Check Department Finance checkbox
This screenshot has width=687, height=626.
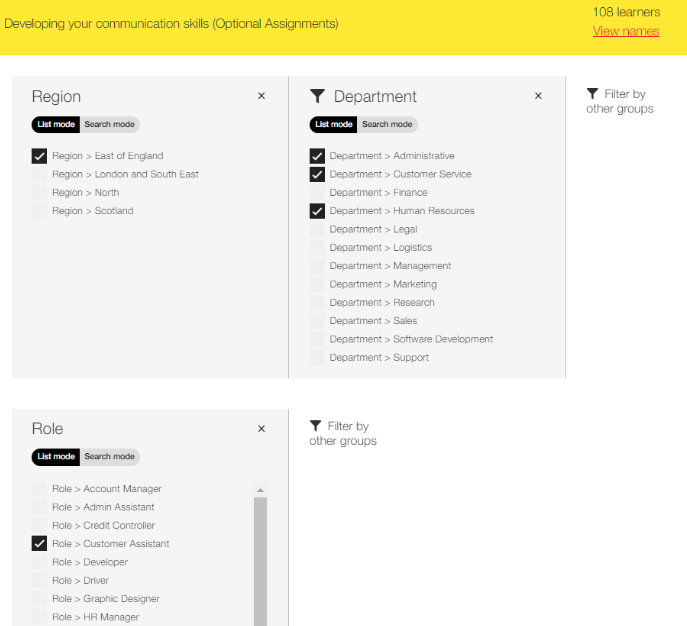pyautogui.click(x=317, y=193)
